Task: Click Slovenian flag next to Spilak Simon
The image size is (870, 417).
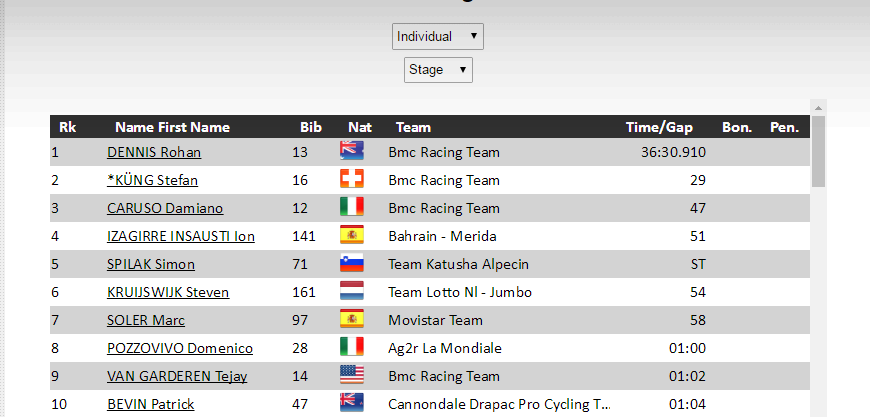Action: [351, 264]
